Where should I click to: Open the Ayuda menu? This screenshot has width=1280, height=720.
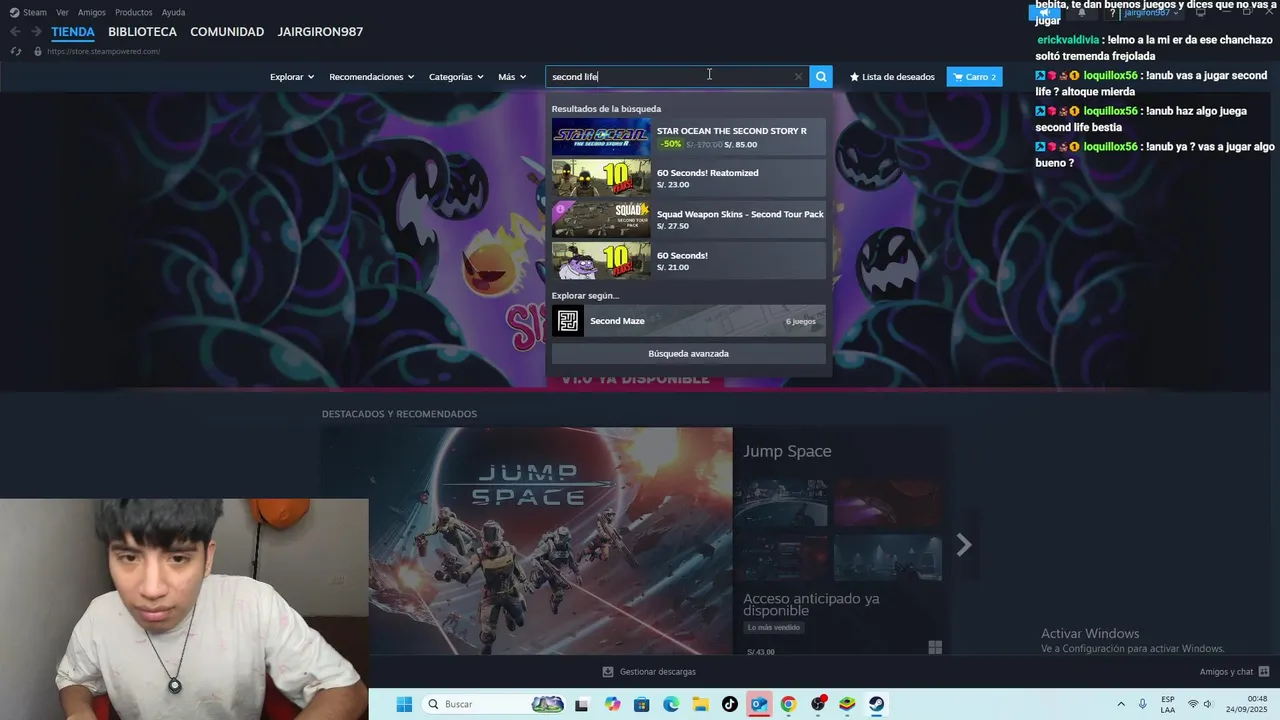tap(173, 12)
